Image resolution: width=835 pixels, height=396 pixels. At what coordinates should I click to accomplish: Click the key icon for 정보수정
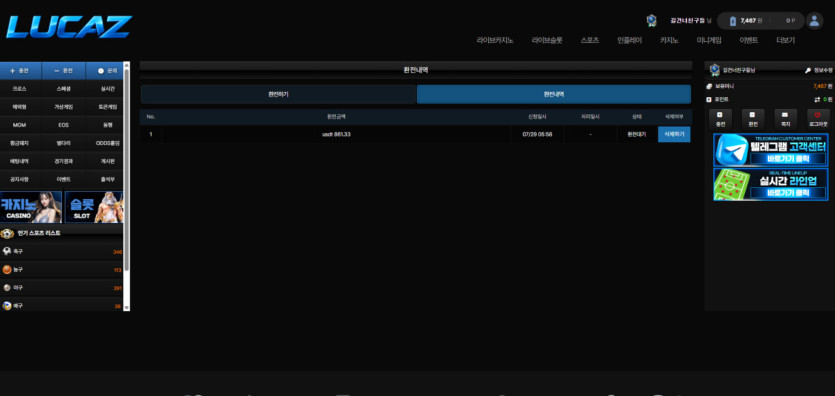point(808,70)
